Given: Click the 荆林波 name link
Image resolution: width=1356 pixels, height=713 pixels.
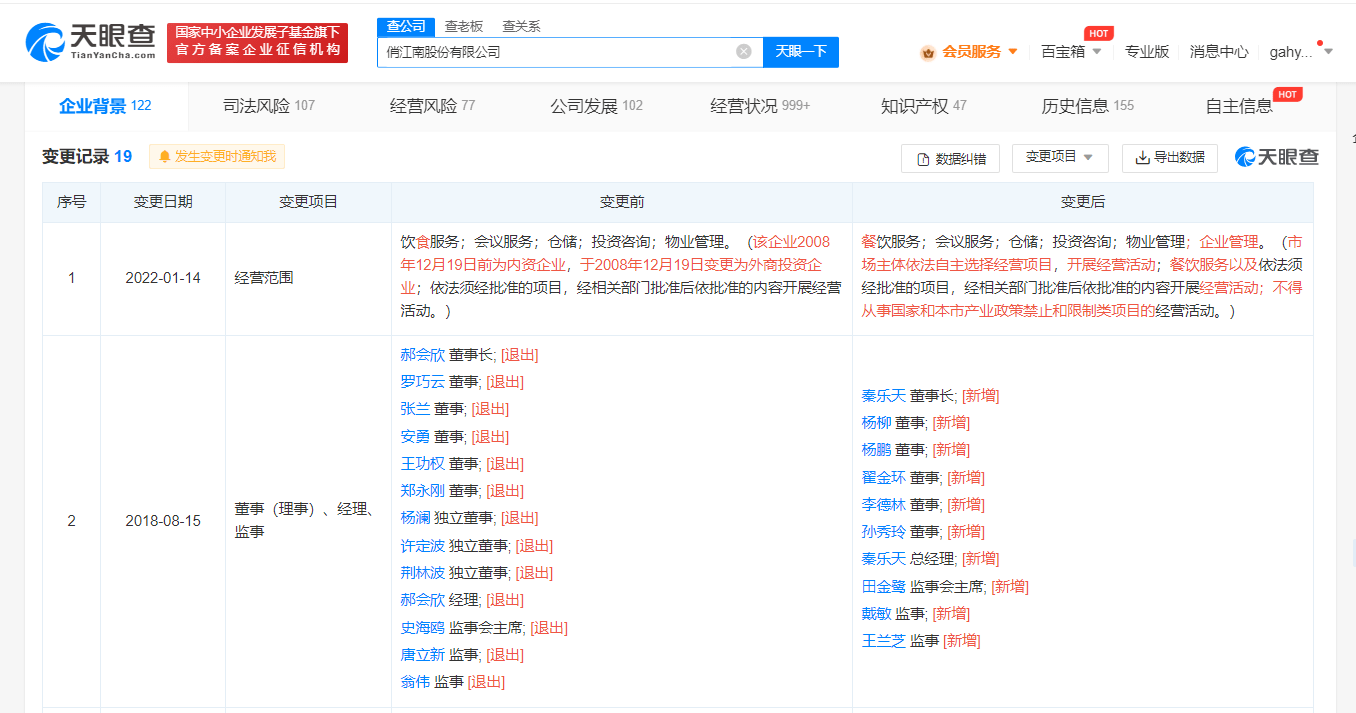Looking at the screenshot, I should pyautogui.click(x=422, y=573).
